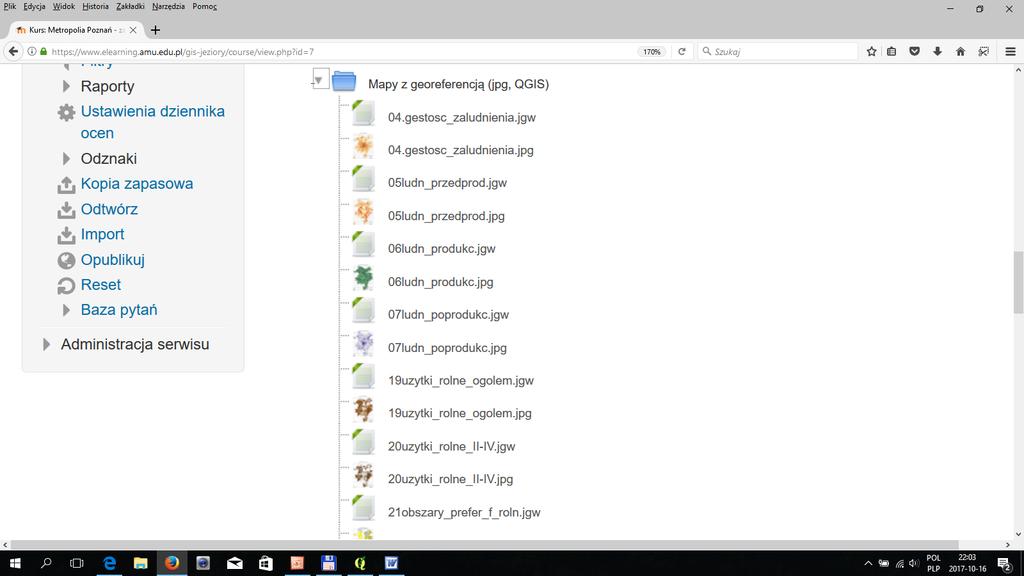The height and width of the screenshot is (576, 1024).
Task: Reload the page with refresh button
Action: point(682,52)
